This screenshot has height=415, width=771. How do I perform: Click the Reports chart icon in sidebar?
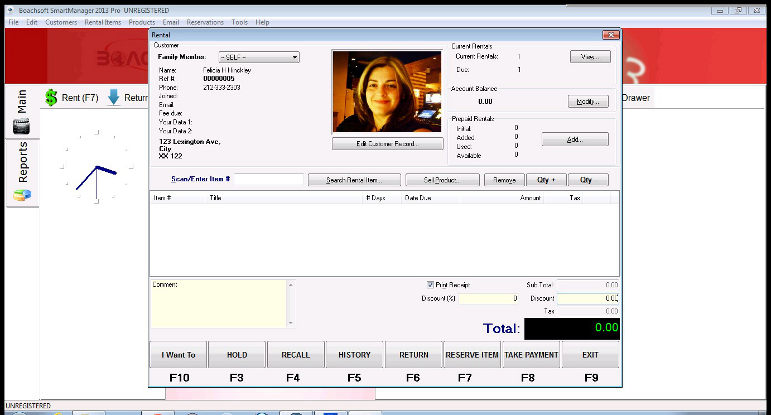(22, 194)
